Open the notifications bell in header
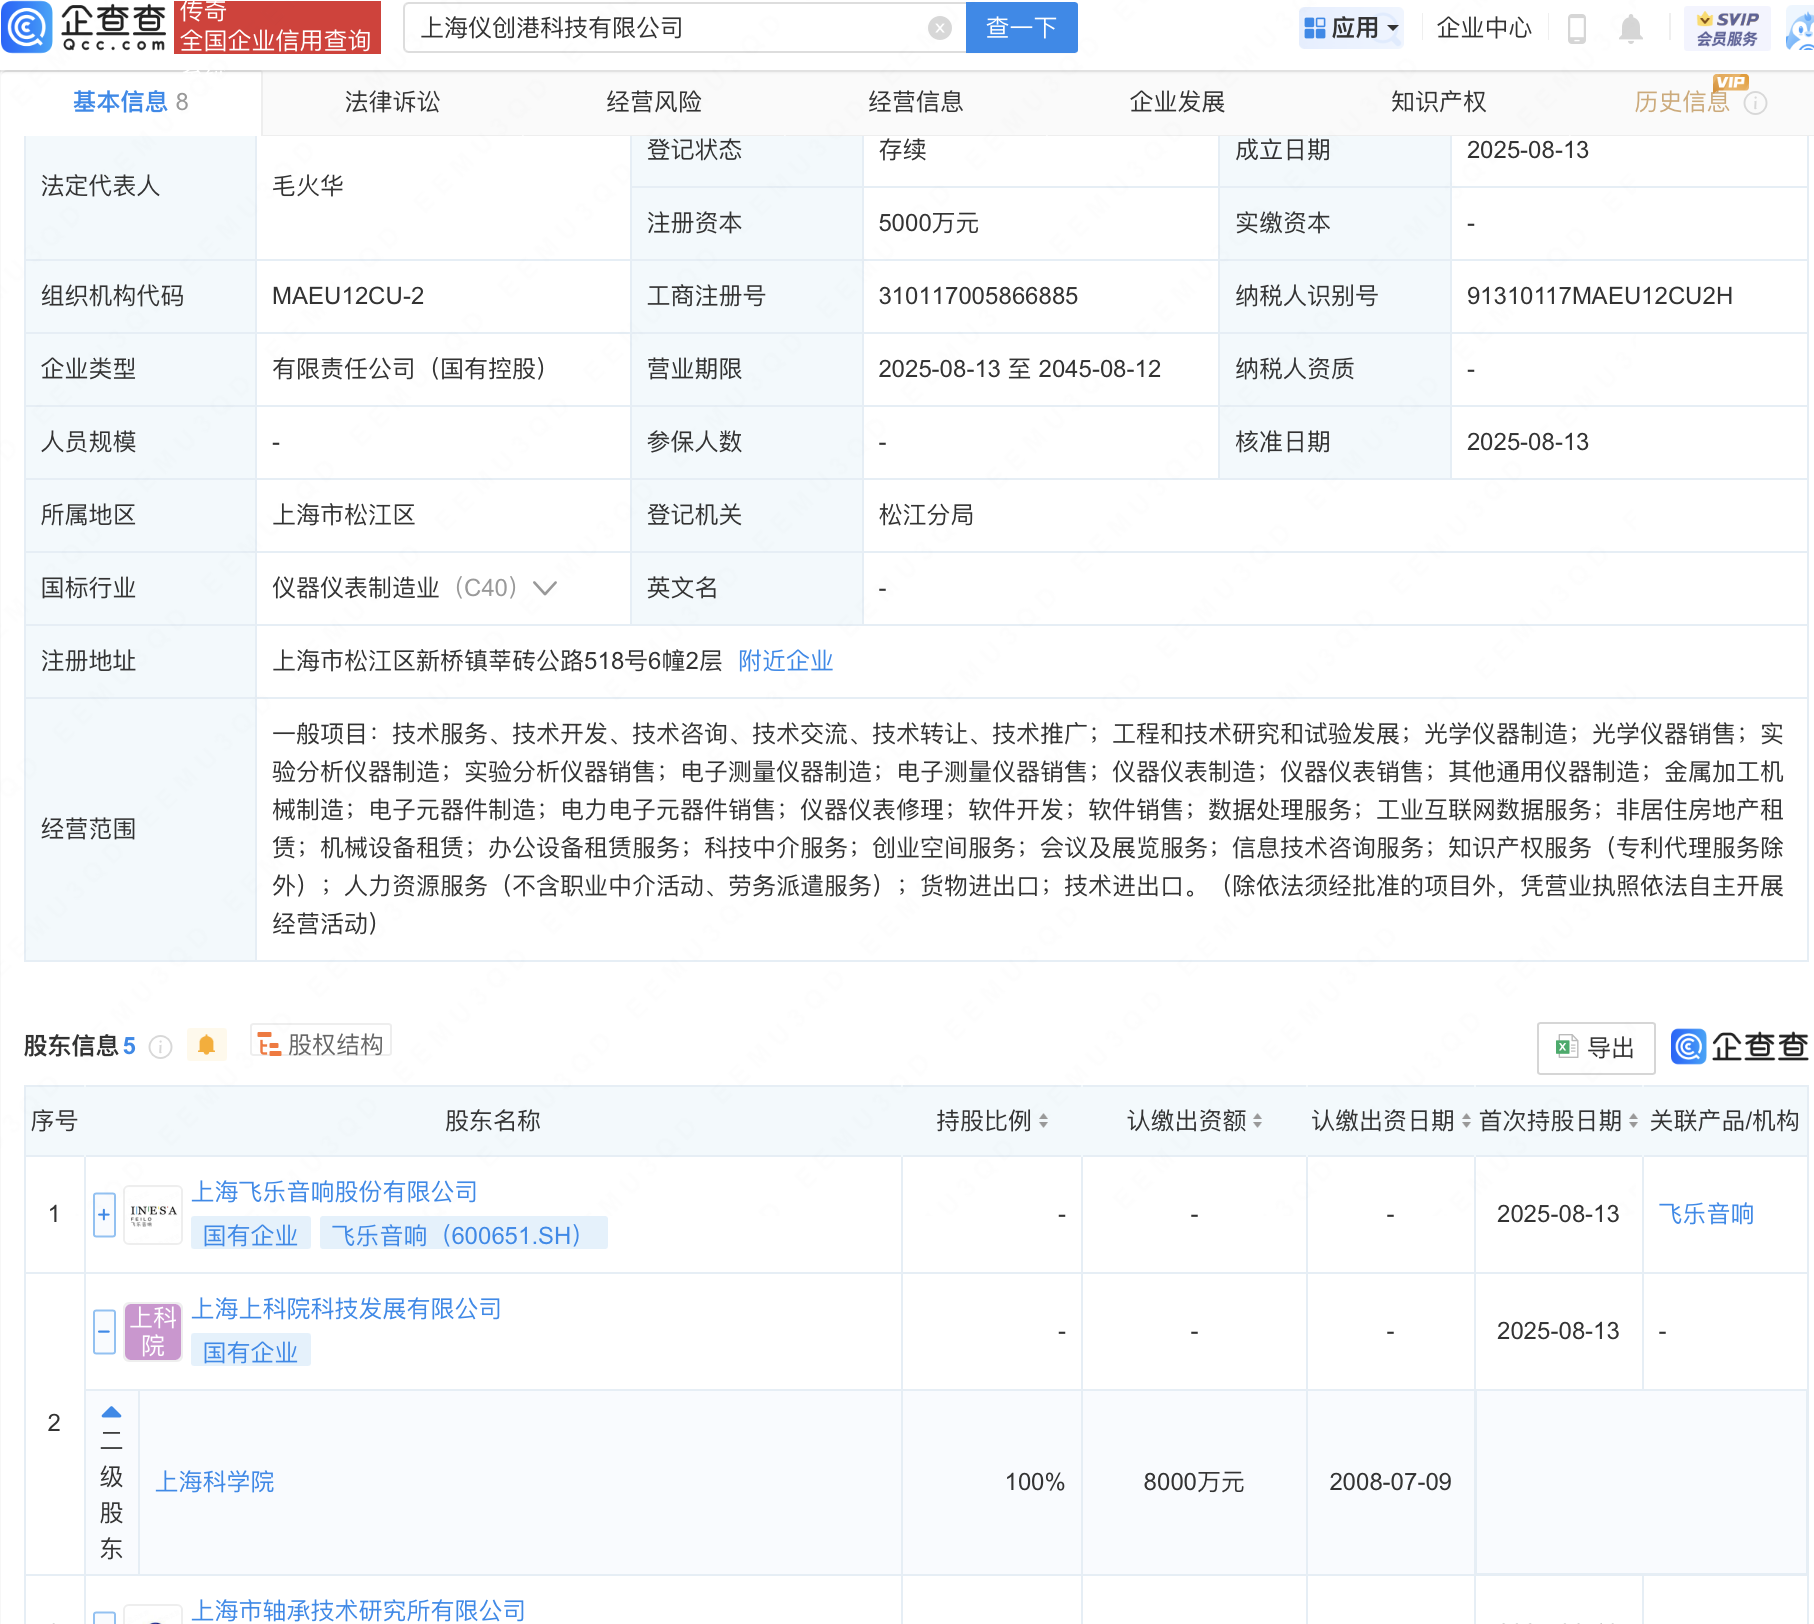Viewport: 1814px width, 1624px height. [1630, 28]
